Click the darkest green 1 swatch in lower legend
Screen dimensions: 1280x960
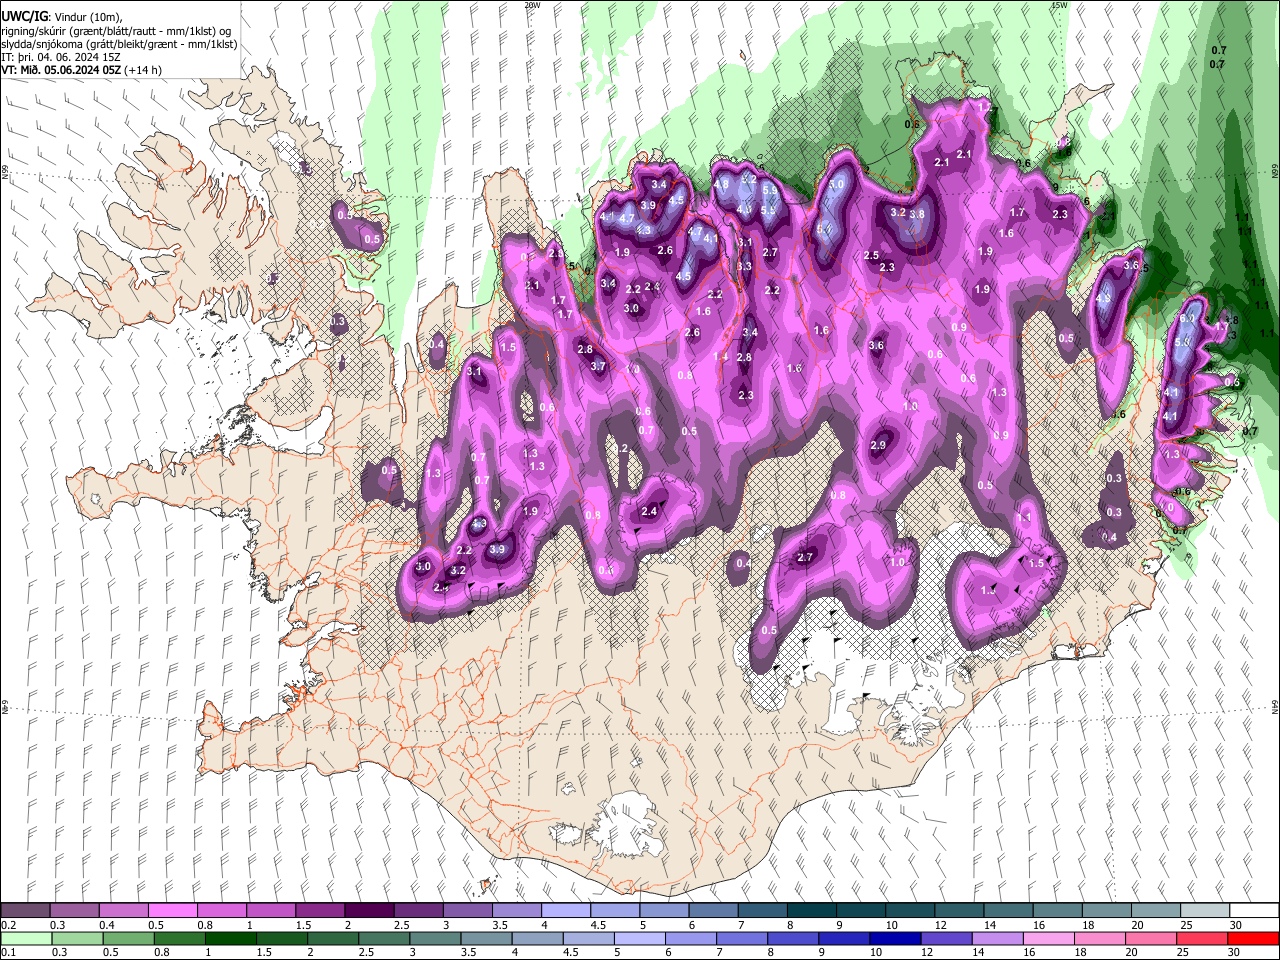click(229, 939)
